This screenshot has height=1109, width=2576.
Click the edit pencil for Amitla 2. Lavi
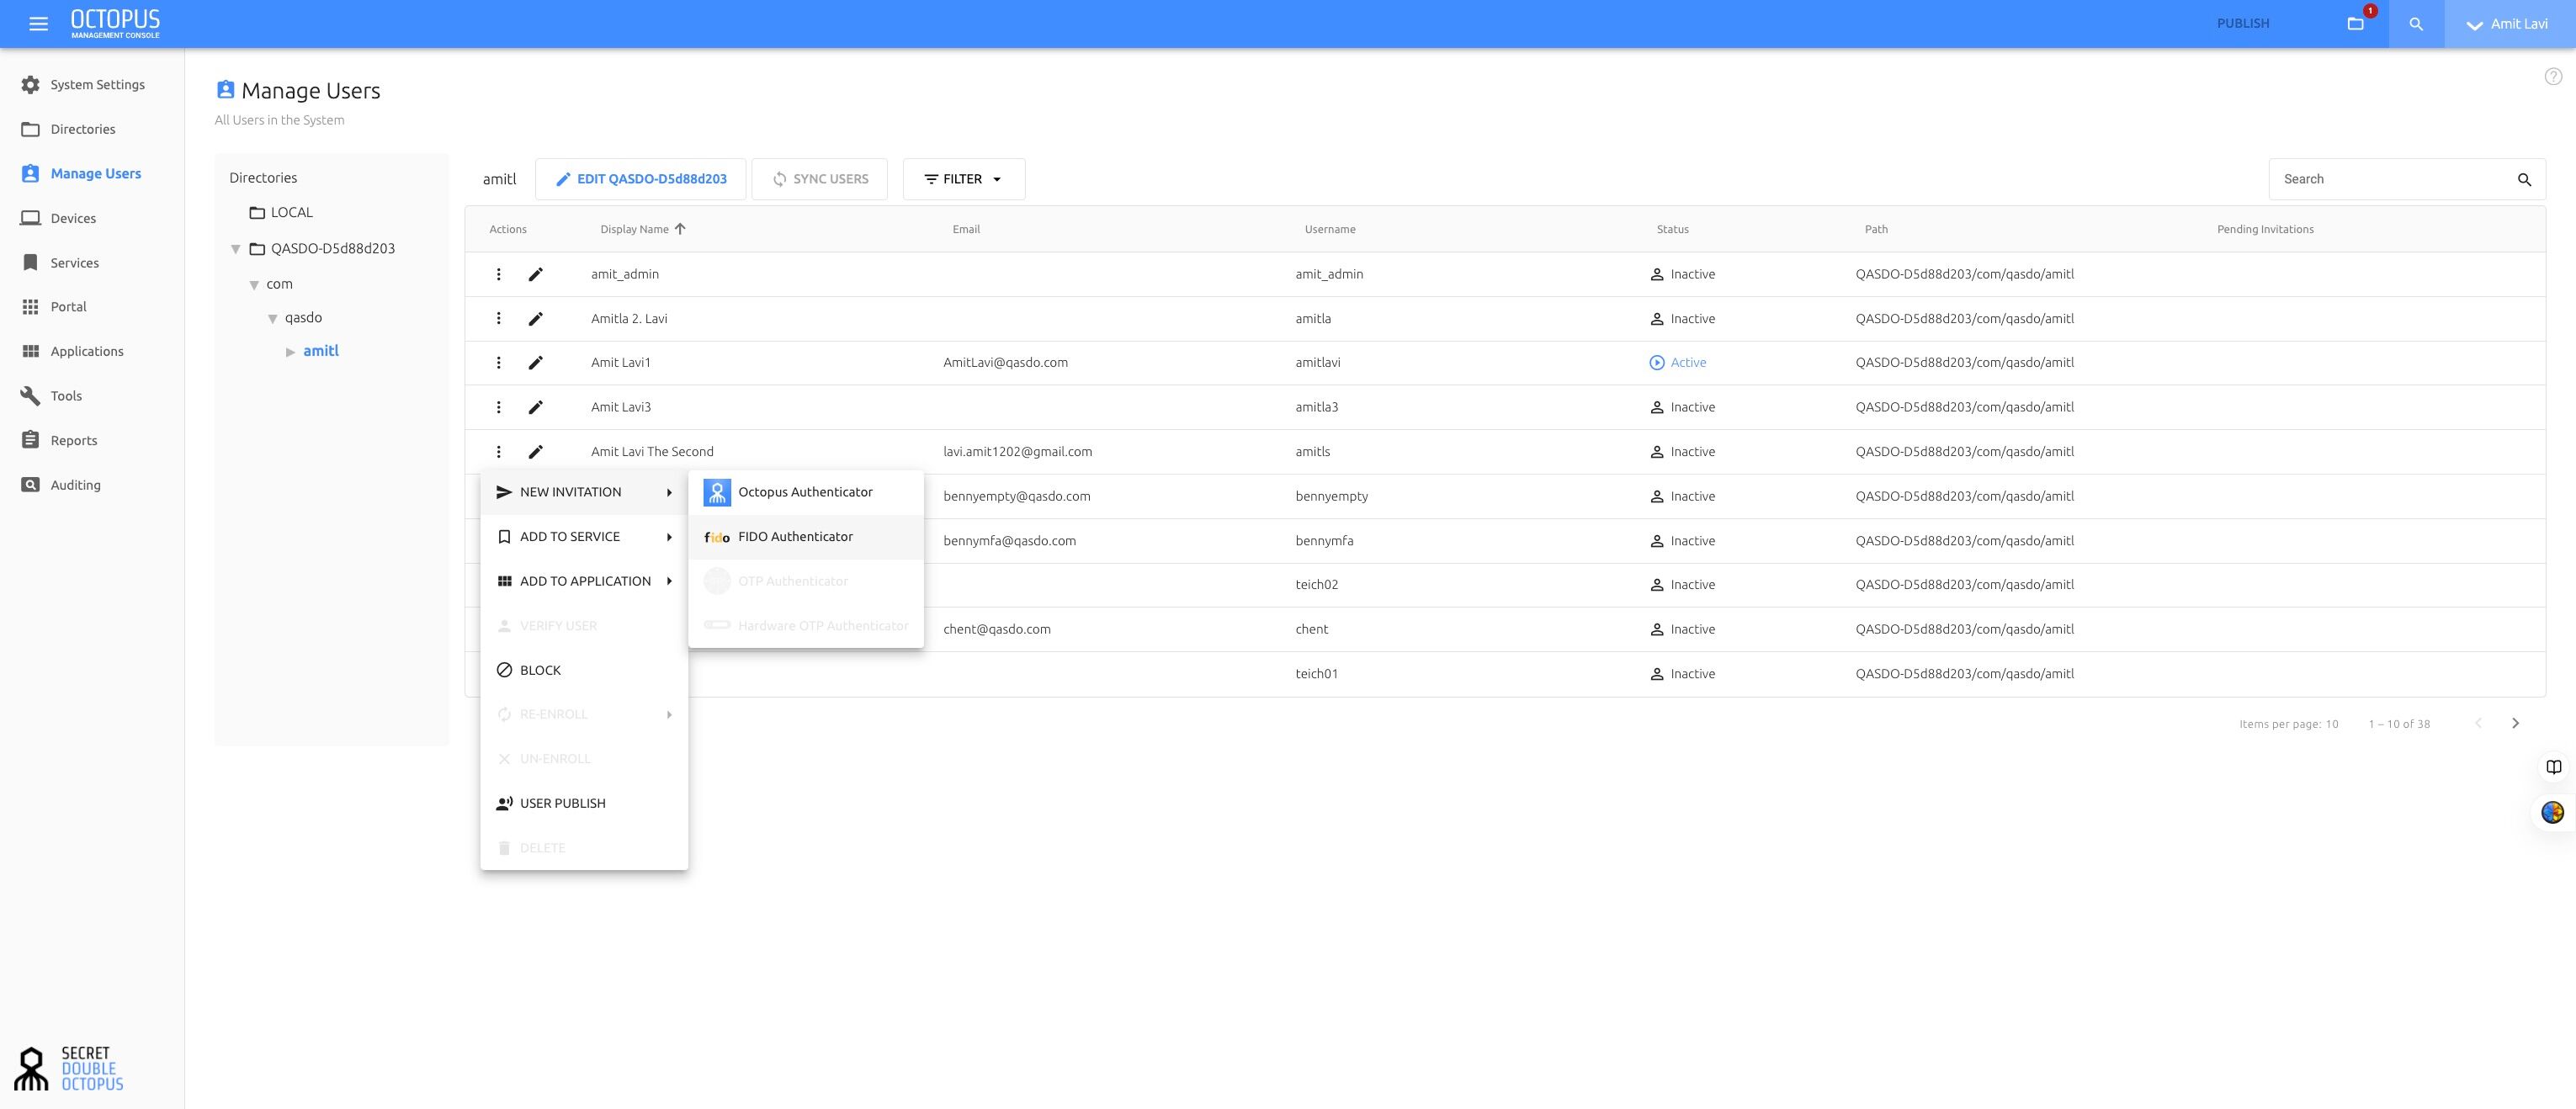click(x=536, y=319)
